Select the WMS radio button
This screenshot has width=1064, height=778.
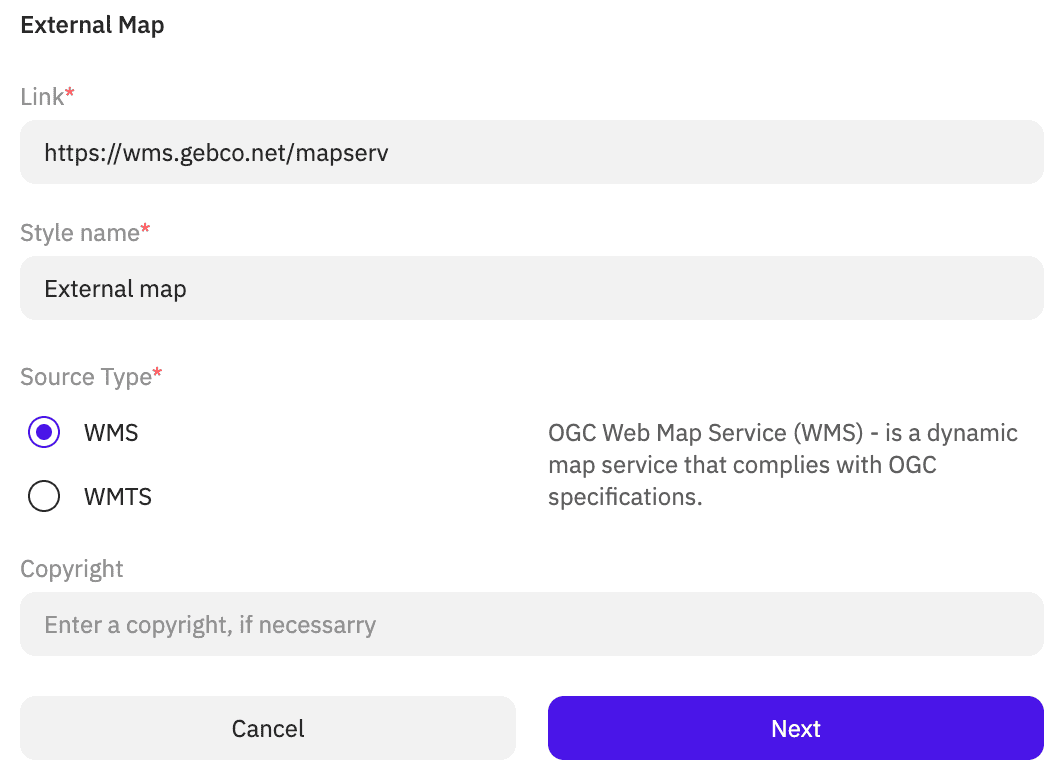(44, 433)
